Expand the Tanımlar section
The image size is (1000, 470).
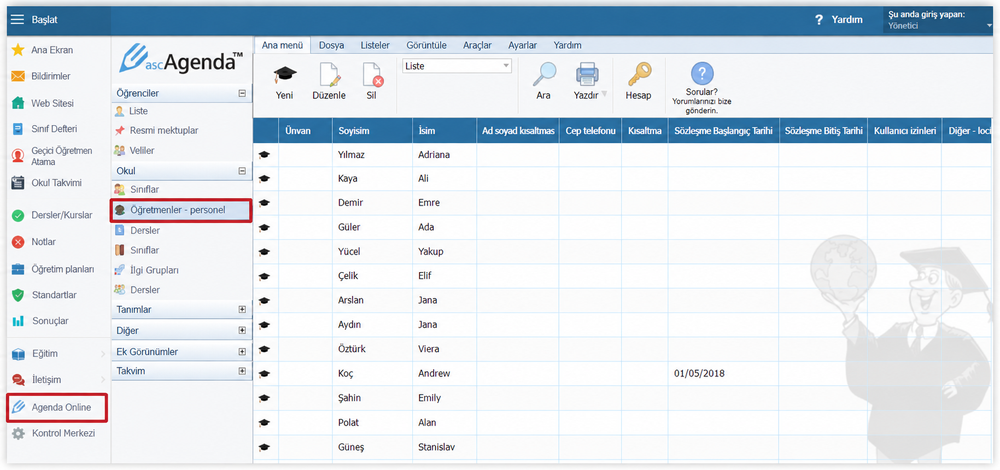[242, 309]
